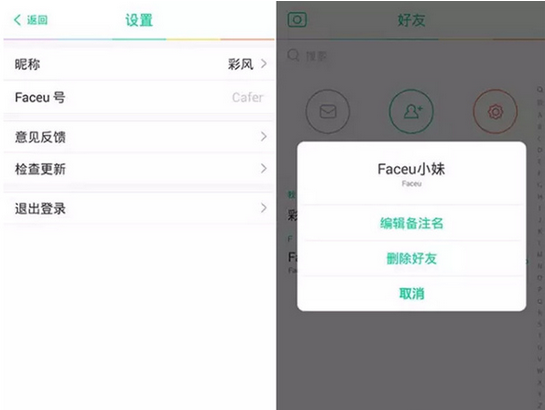
Task: Expand 检查更新 chevron arrow
Action: coord(264,169)
